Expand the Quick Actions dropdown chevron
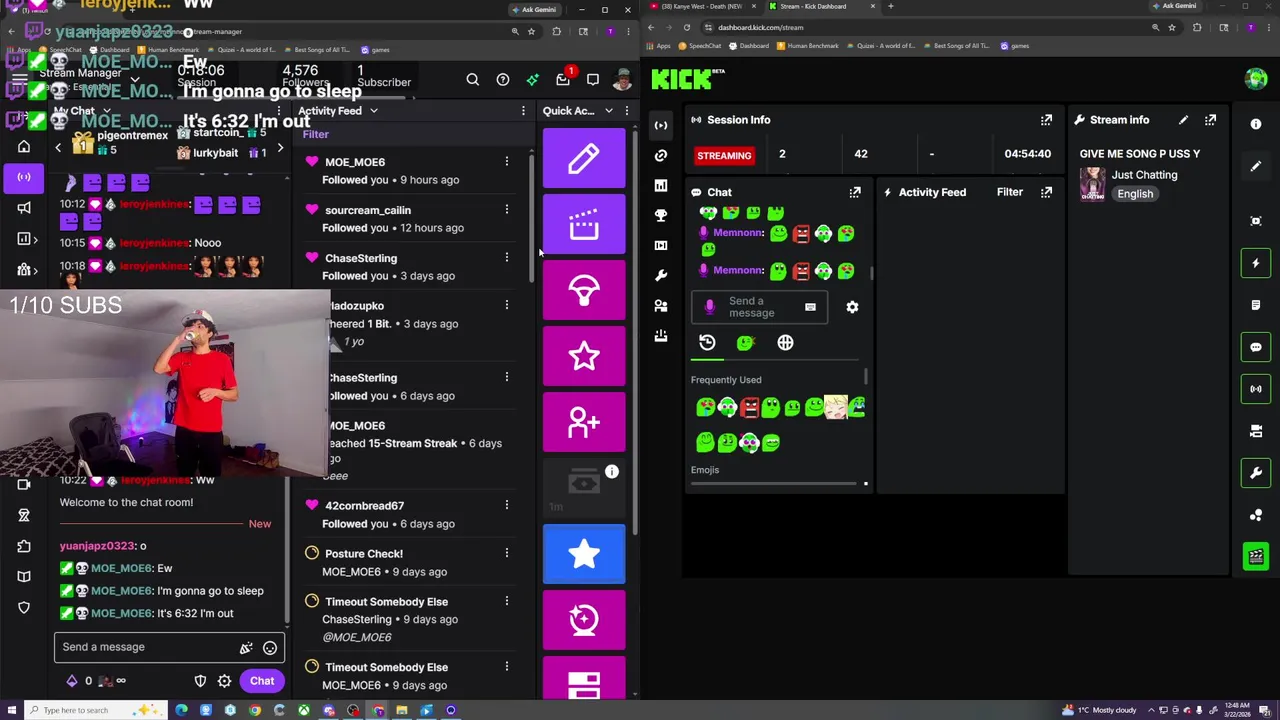1280x720 pixels. 608,111
